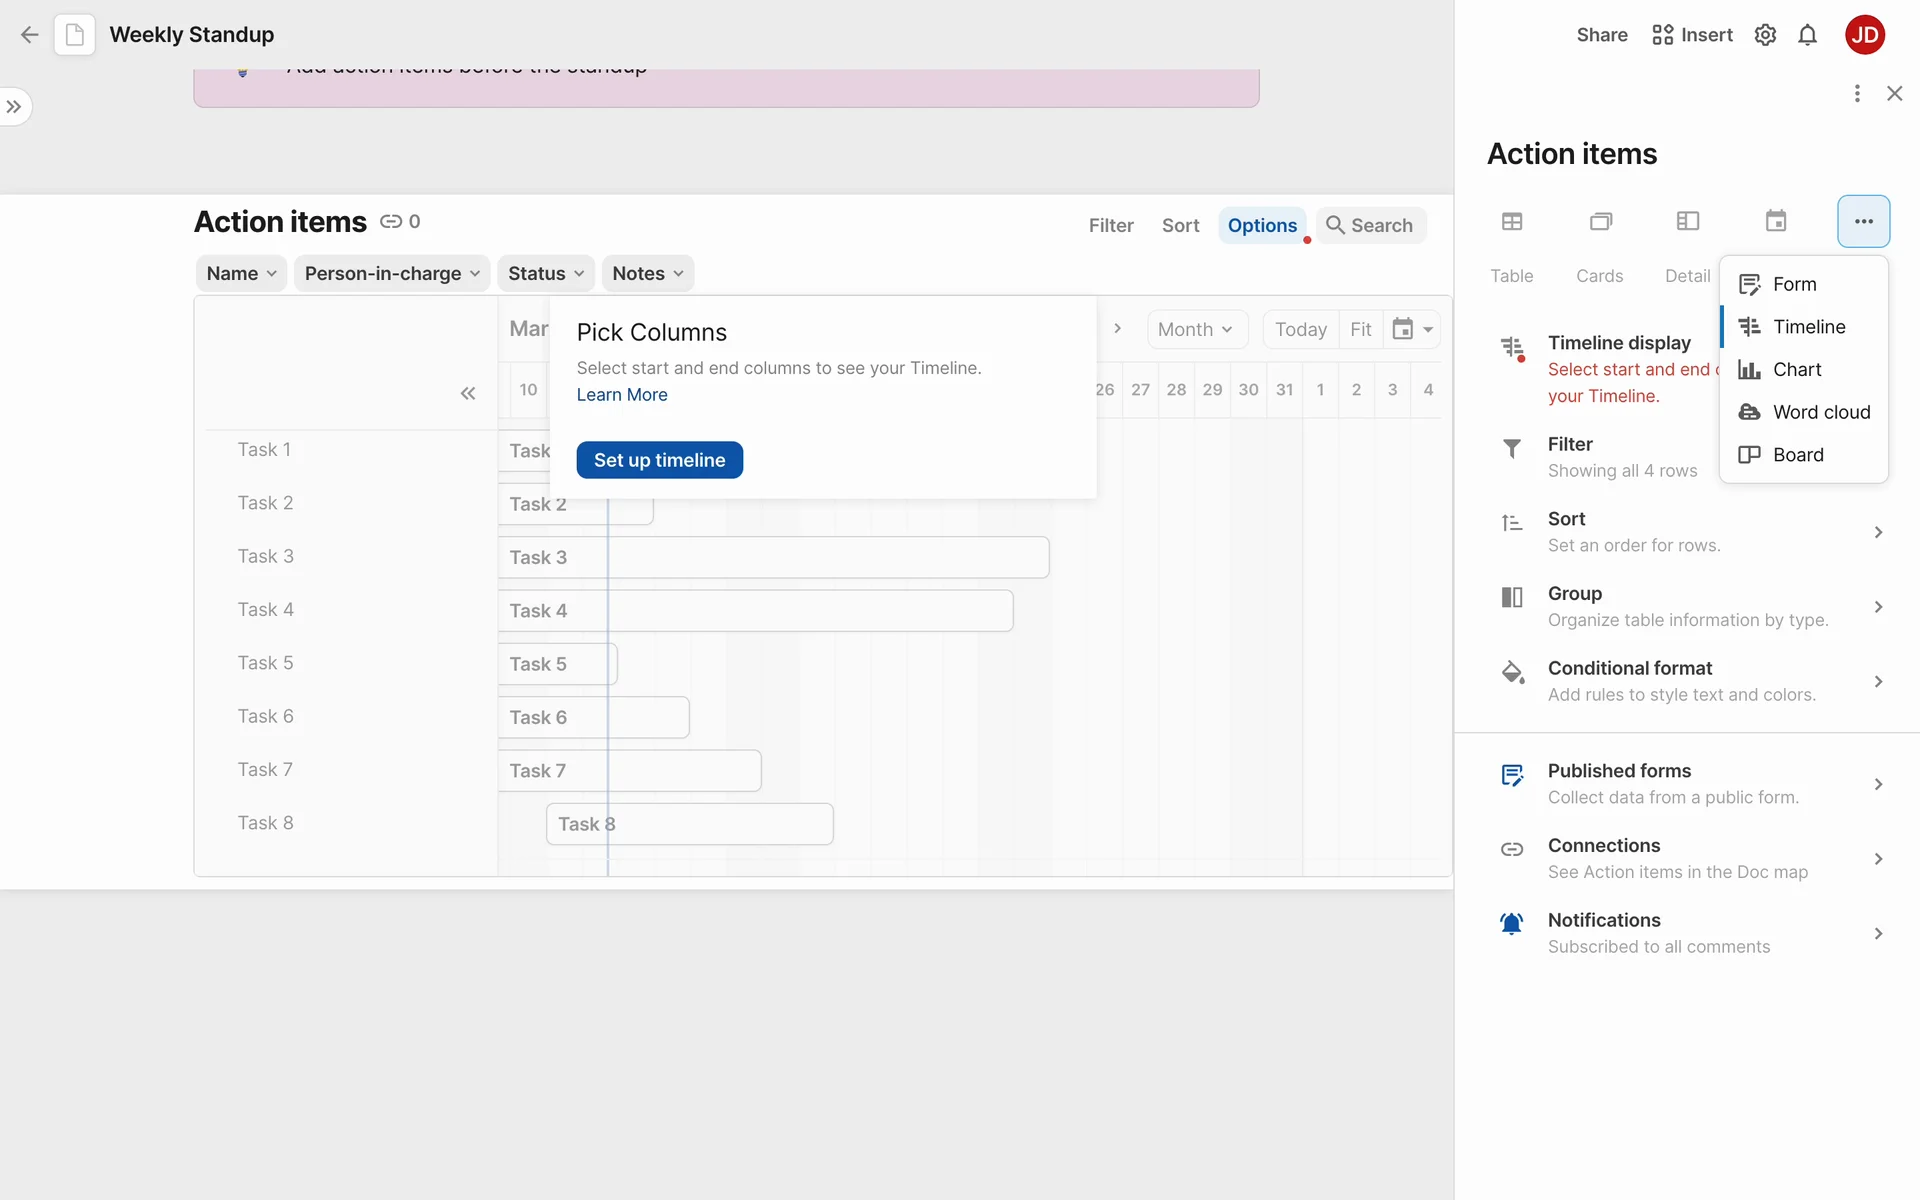Open the Status column dropdown
The image size is (1920, 1200).
click(x=546, y=273)
